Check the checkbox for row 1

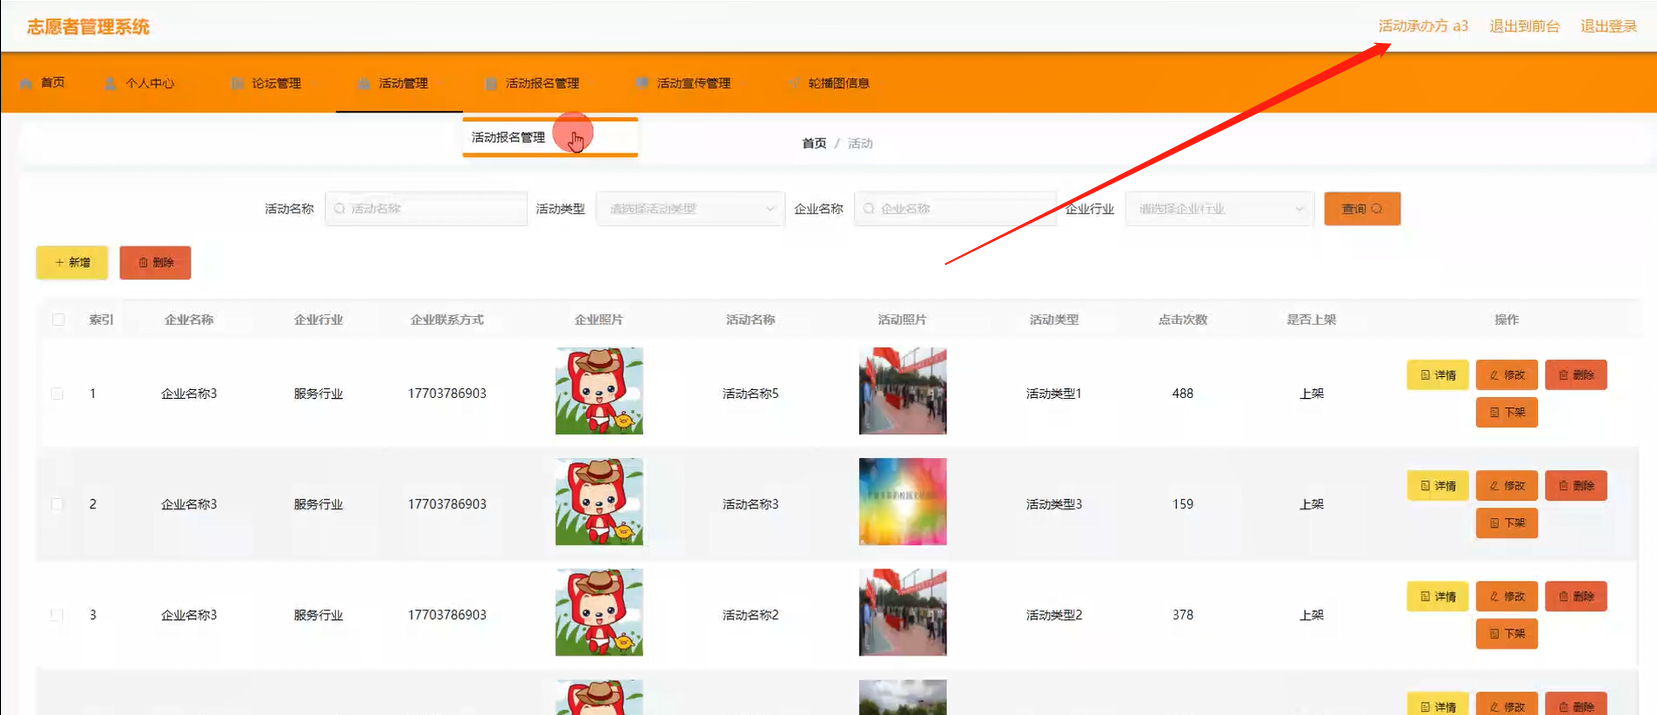(58, 394)
